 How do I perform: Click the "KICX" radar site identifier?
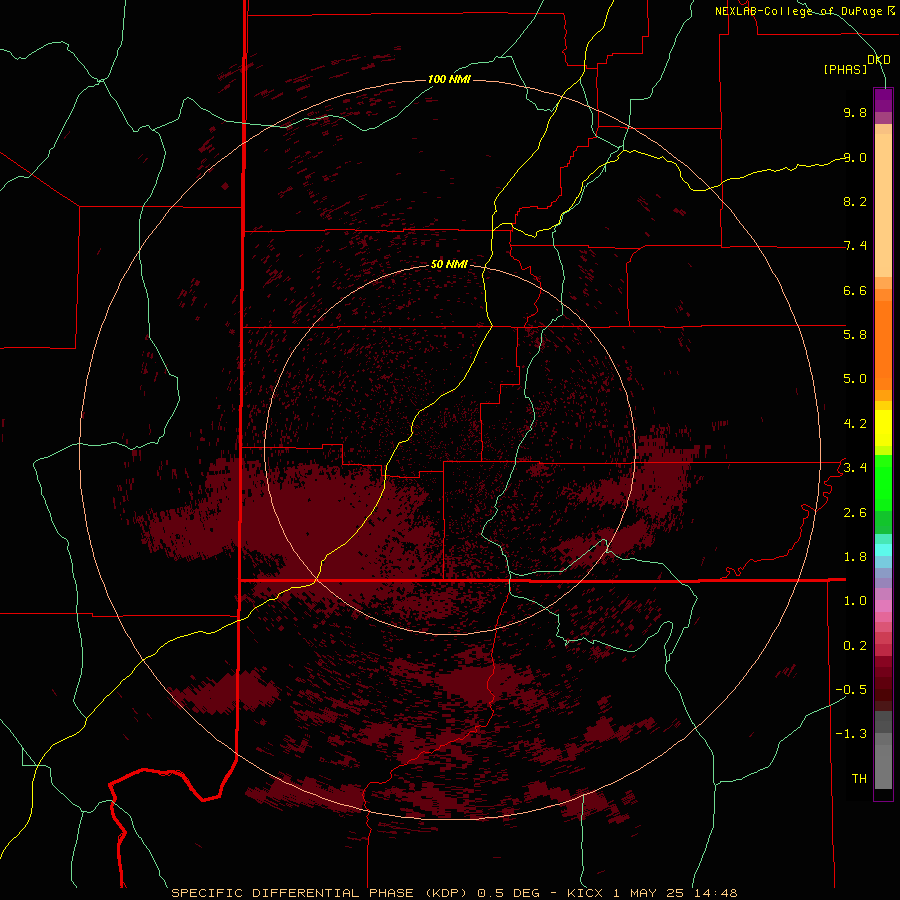[585, 893]
